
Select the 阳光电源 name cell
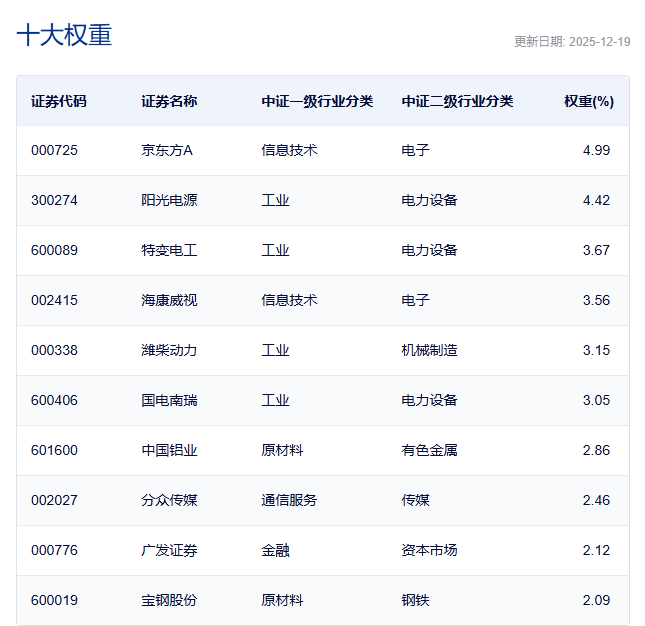coord(169,200)
